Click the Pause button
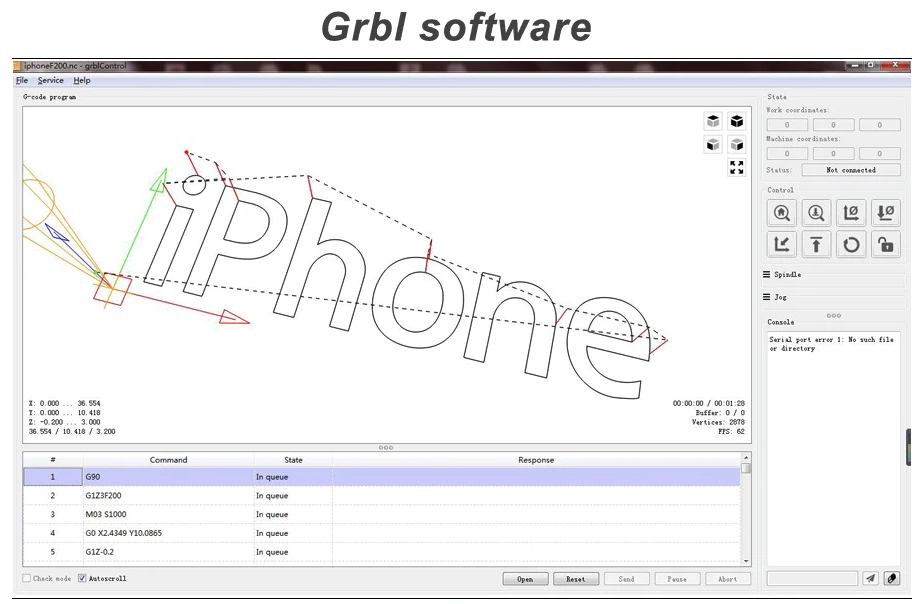The image size is (922, 604). click(677, 579)
